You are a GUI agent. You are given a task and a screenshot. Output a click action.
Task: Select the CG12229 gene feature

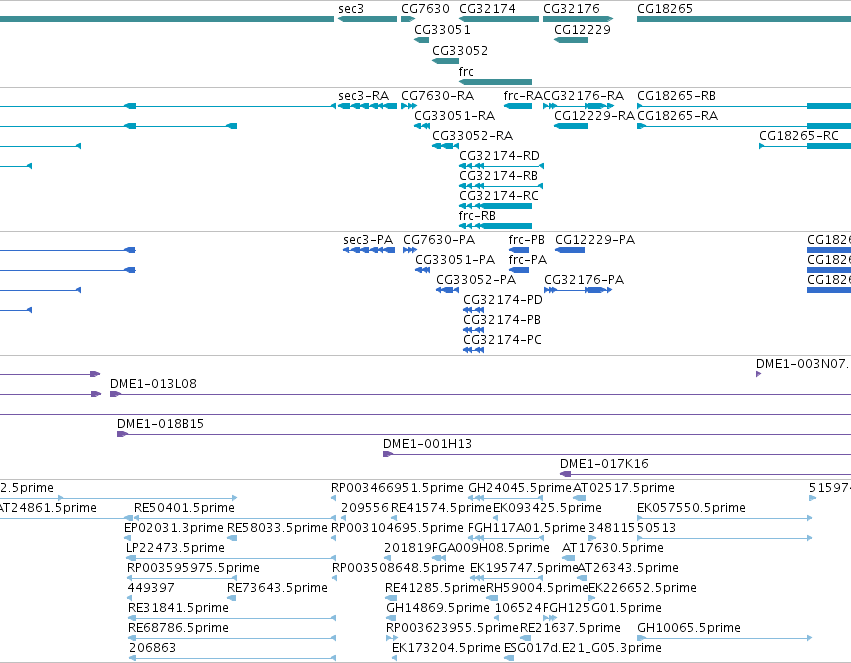pos(571,40)
